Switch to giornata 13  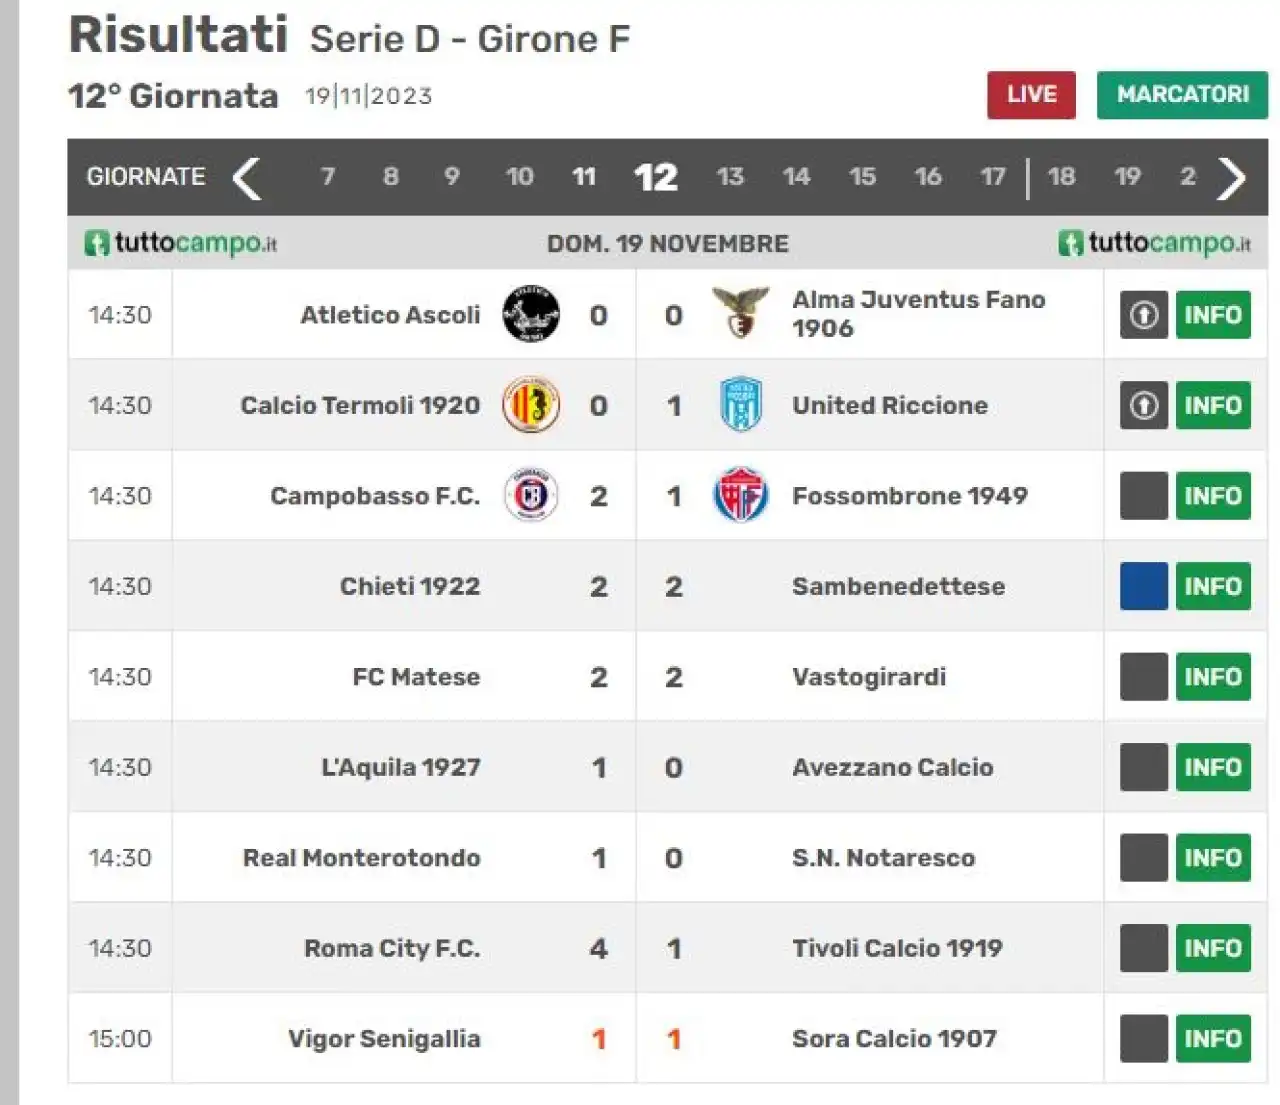point(730,177)
